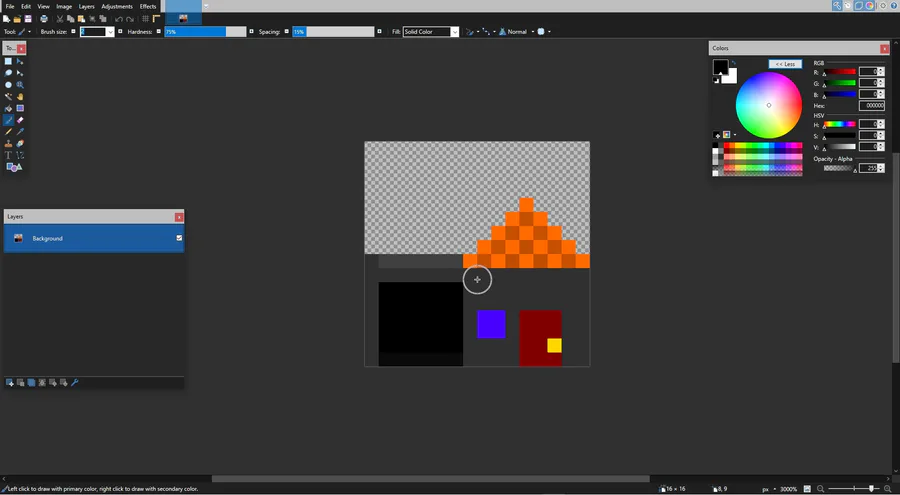Reset colors to black and white
Image resolution: width=900 pixels, height=495 pixels.
point(716,80)
